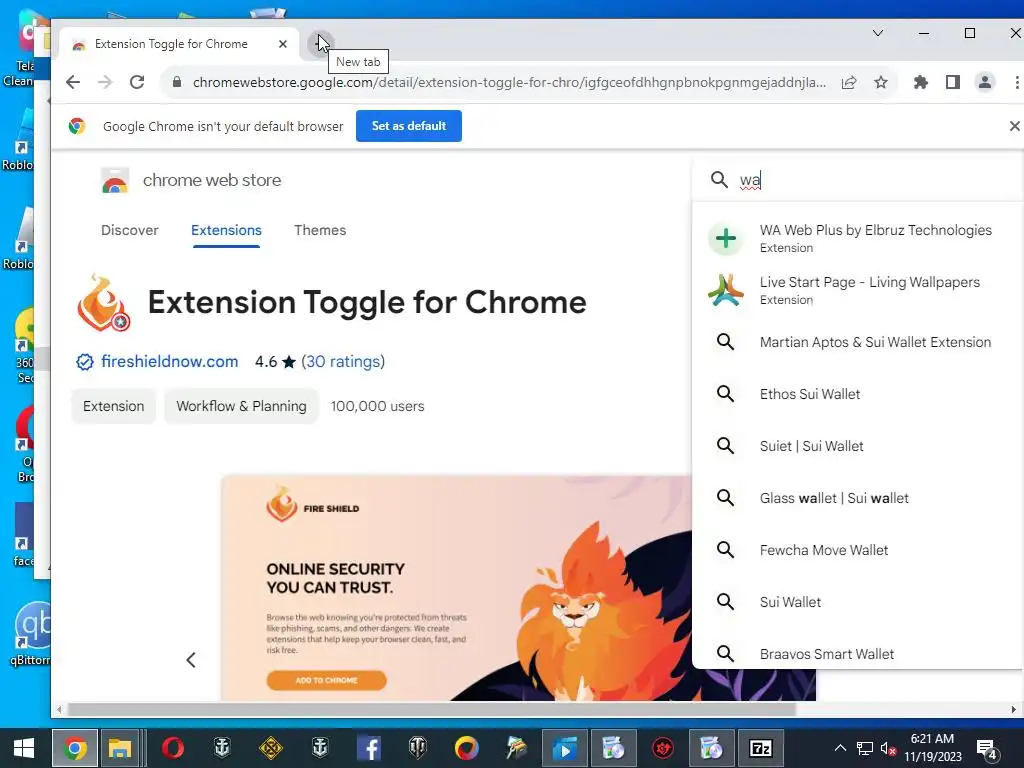Choose the Braavos Smart Wallet suggestion
Image resolution: width=1024 pixels, height=768 pixels.
(x=858, y=654)
